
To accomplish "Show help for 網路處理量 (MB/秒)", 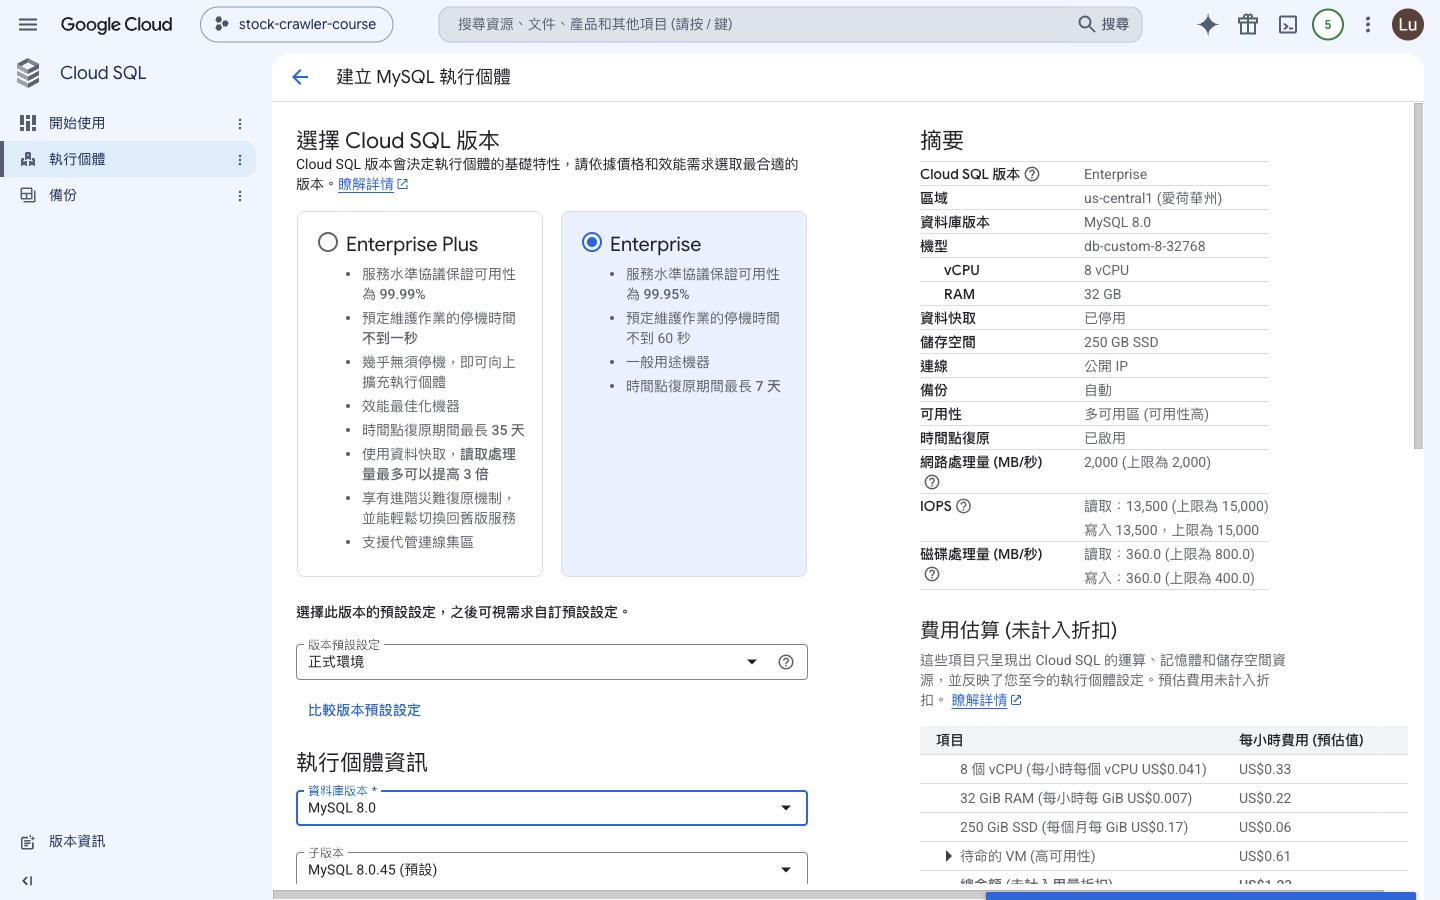I will pos(932,482).
